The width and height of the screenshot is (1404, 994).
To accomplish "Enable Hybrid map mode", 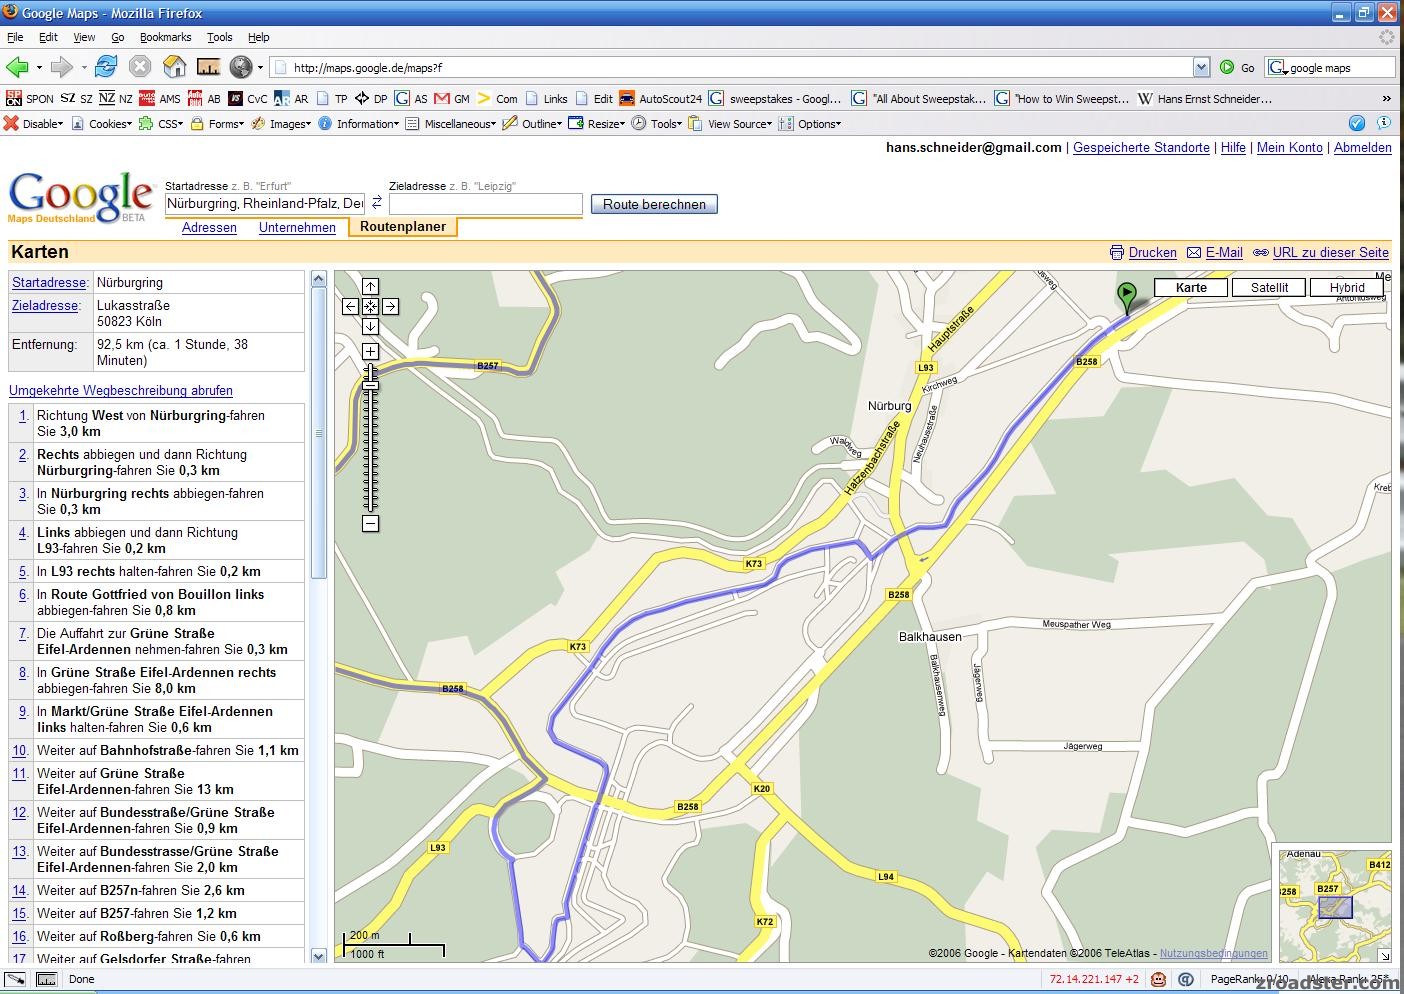I will coord(1346,287).
